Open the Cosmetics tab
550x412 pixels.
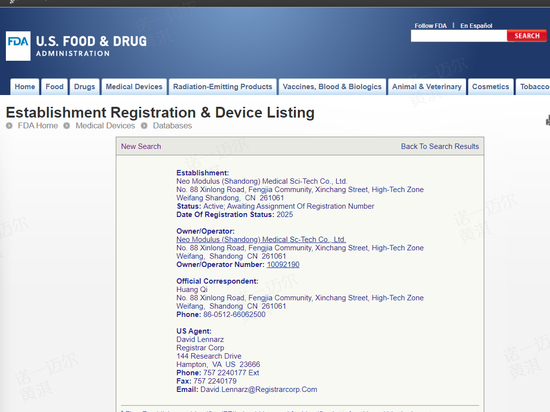point(490,87)
